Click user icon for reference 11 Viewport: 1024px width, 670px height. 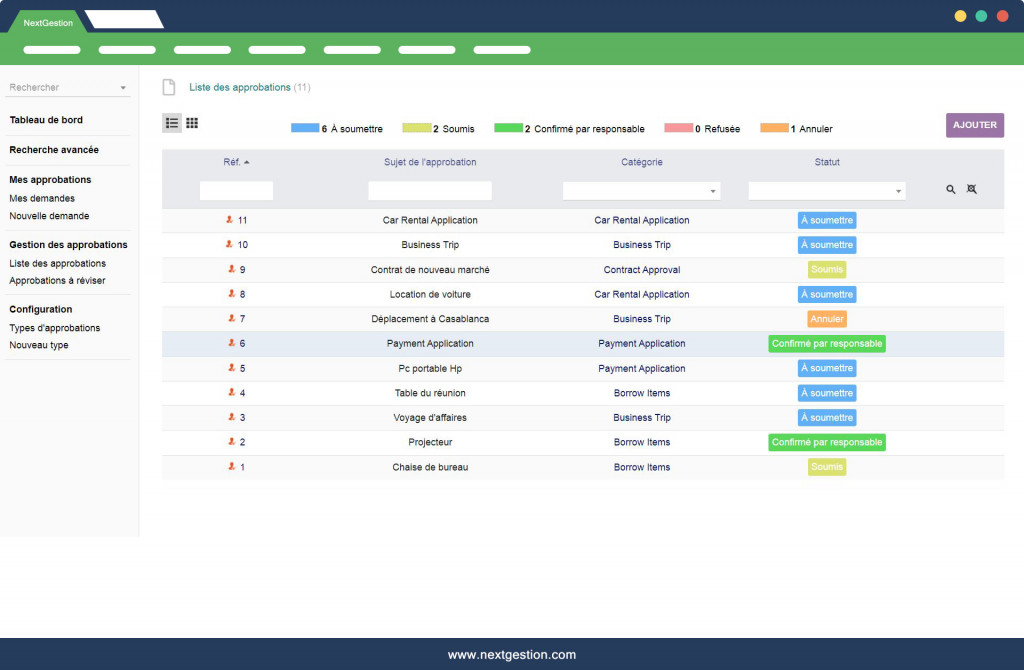point(229,220)
